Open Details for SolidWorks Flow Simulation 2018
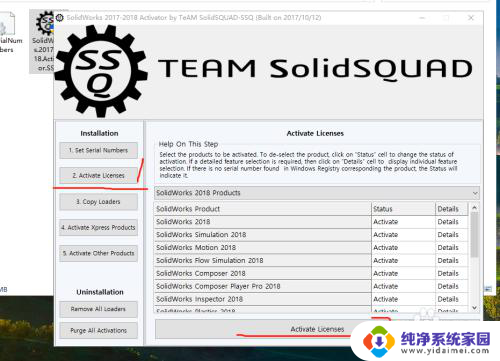This screenshot has width=500, height=361. coord(451,260)
